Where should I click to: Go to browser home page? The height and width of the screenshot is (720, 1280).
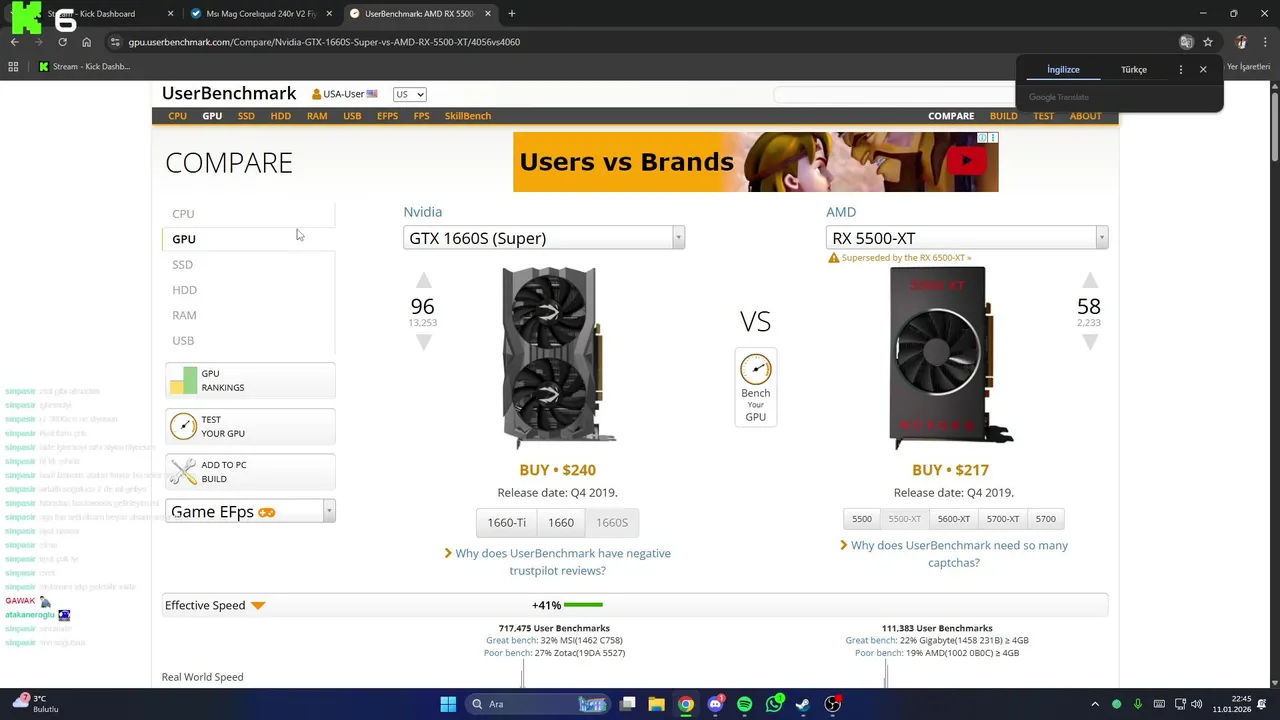click(86, 42)
